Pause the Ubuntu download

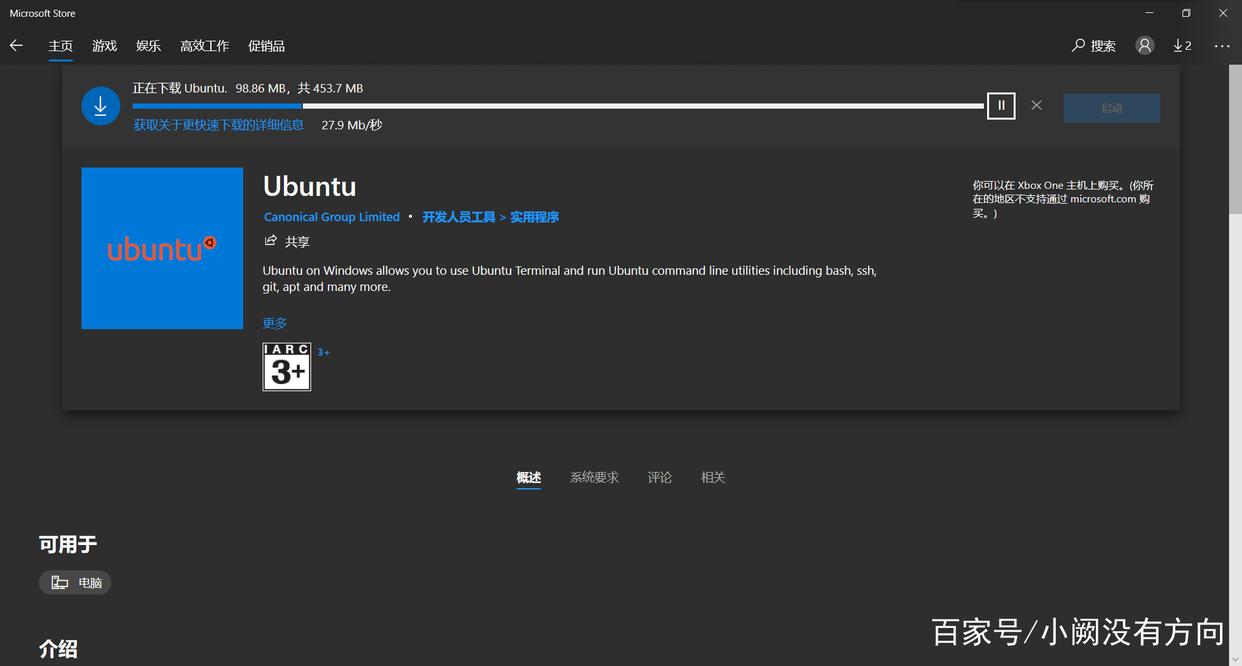[1001, 105]
